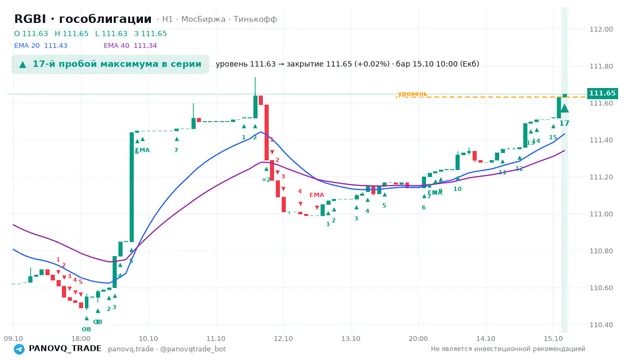The height and width of the screenshot is (360, 640).
Task: Click the '×2' marker label
Action: (x=266, y=180)
